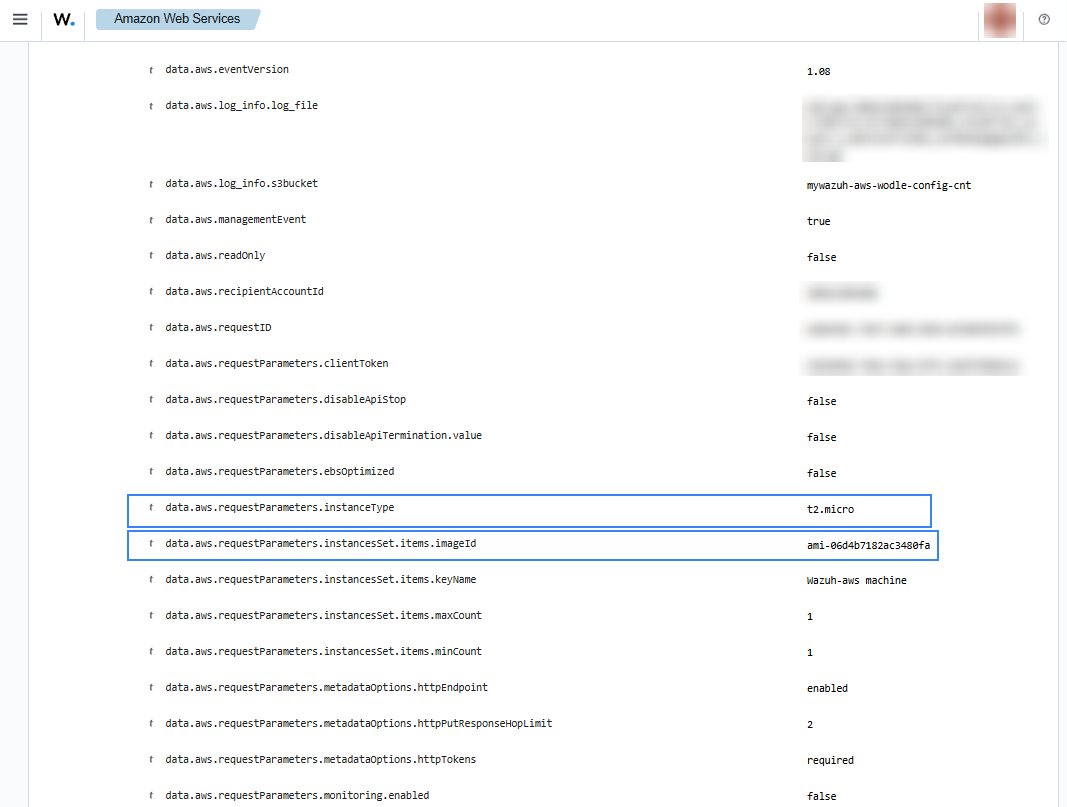Click type icon beside data.aws.eventVersion

[151, 70]
